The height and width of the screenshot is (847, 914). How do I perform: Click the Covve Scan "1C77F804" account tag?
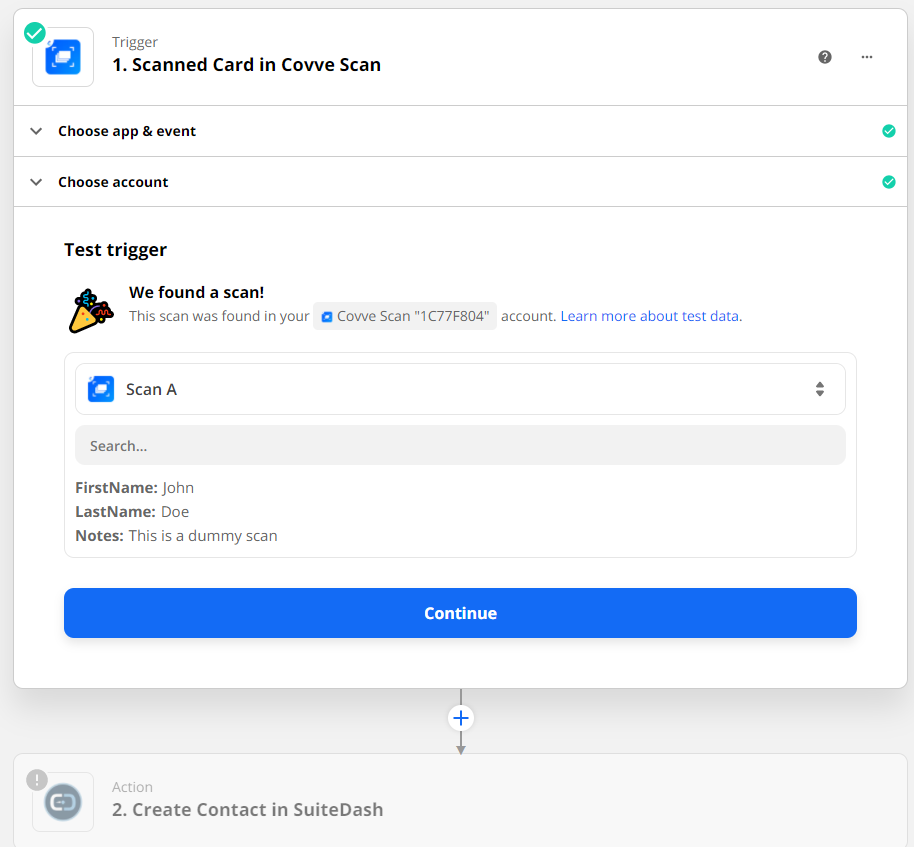click(x=405, y=316)
